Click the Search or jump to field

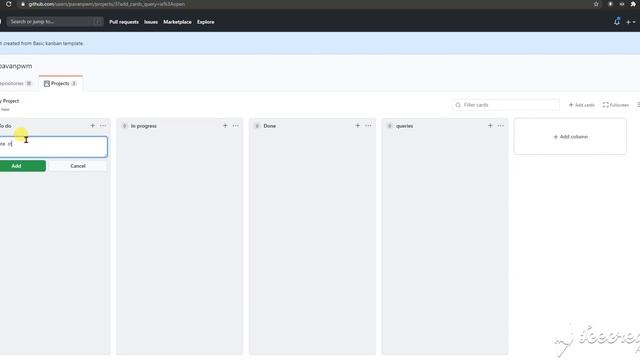point(55,22)
